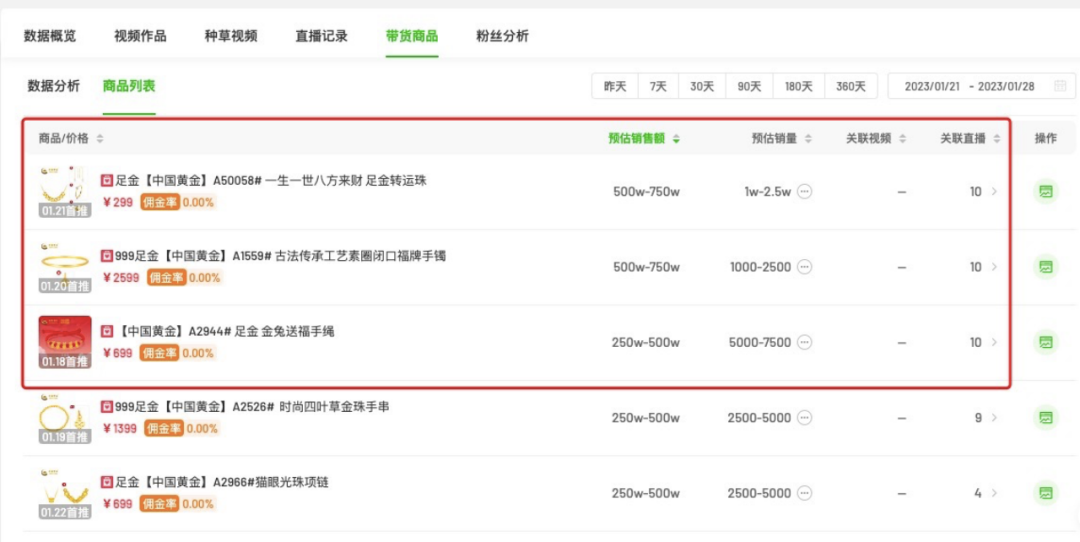Image resolution: width=1080 pixels, height=542 pixels.
Task: Select the 7天 time range option
Action: pos(658,87)
